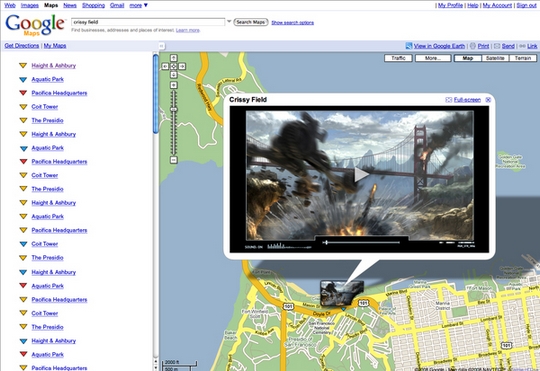
Task: Click the map zoom slider handle
Action: [x=174, y=110]
